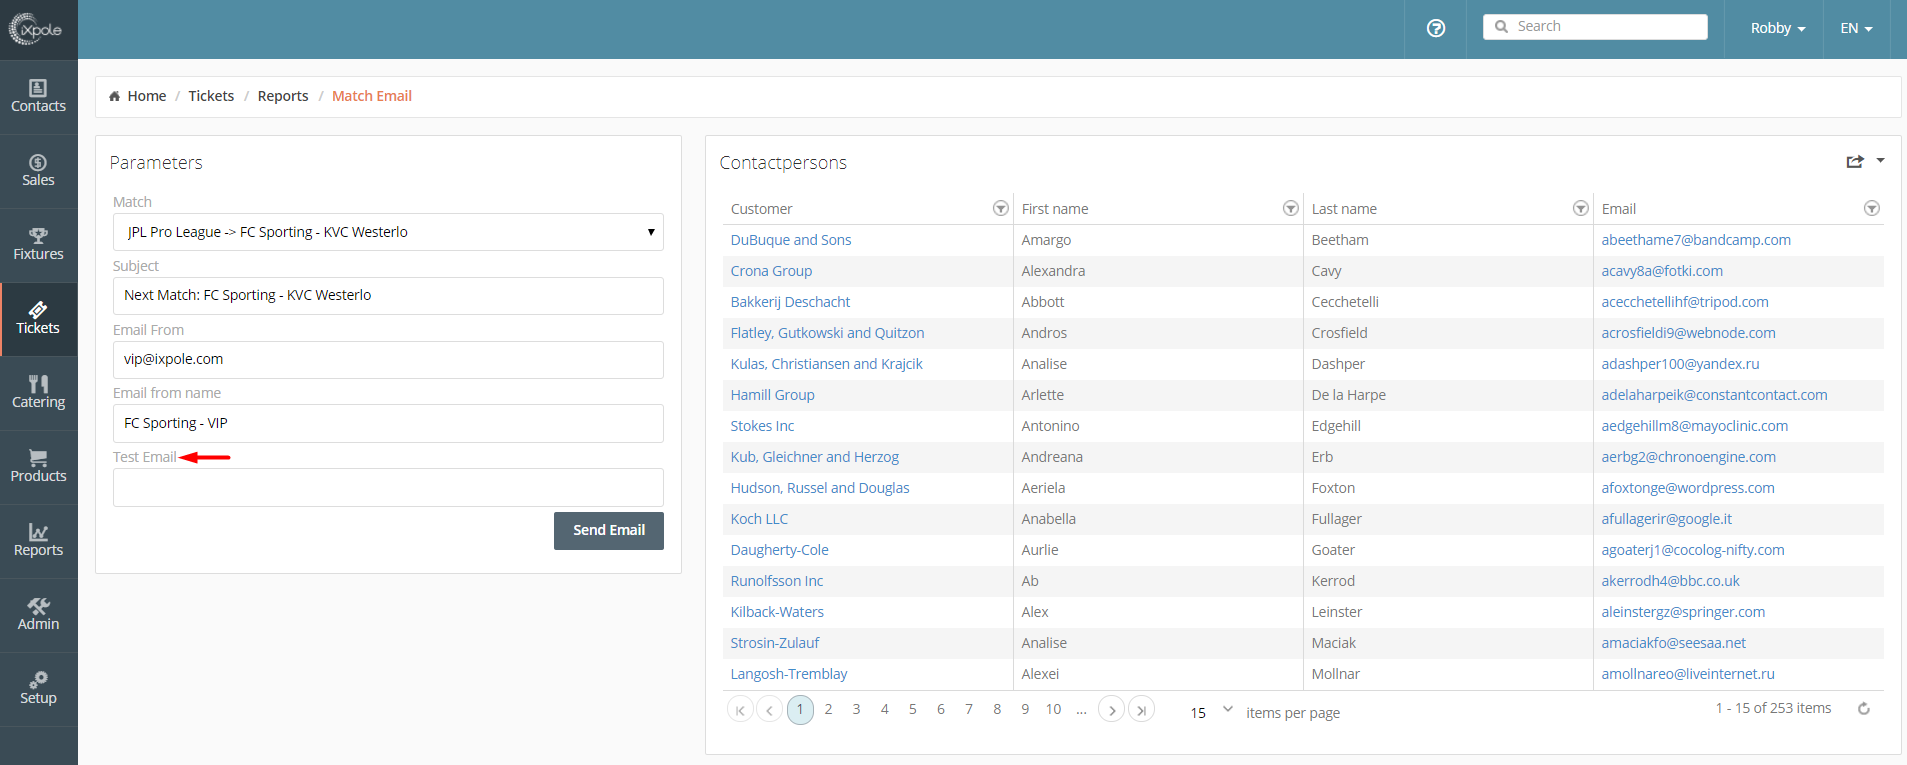Viewport: 1907px width, 765px height.
Task: Open the Customer column filter icon
Action: 1000,208
